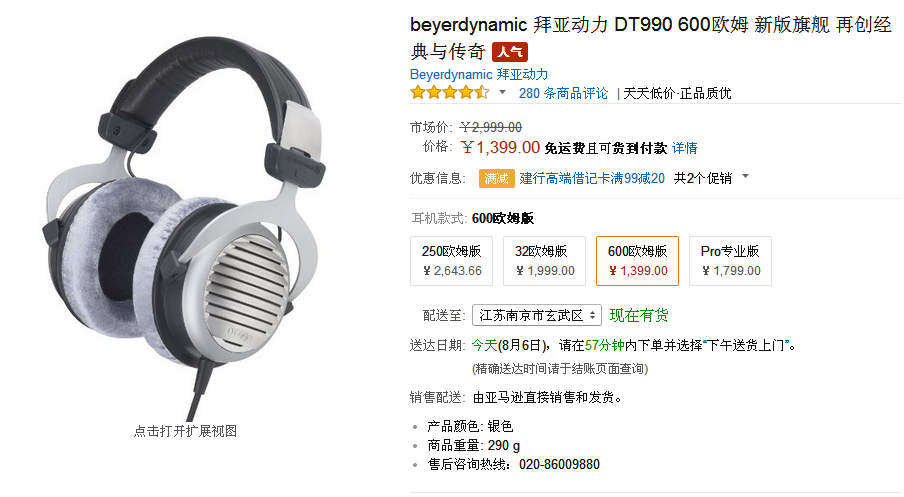This screenshot has height=497, width=904.
Task: Click the orange 满减 promotion tag
Action: pos(496,178)
